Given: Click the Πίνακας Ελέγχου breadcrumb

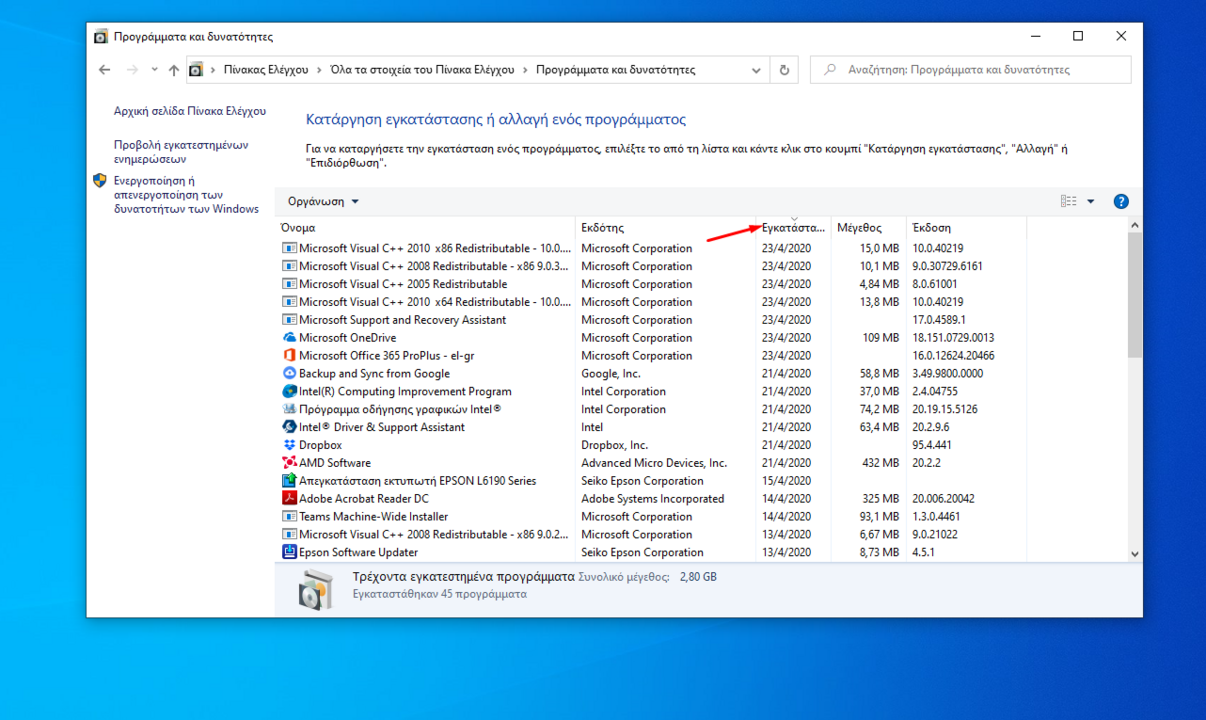Looking at the screenshot, I should (265, 70).
